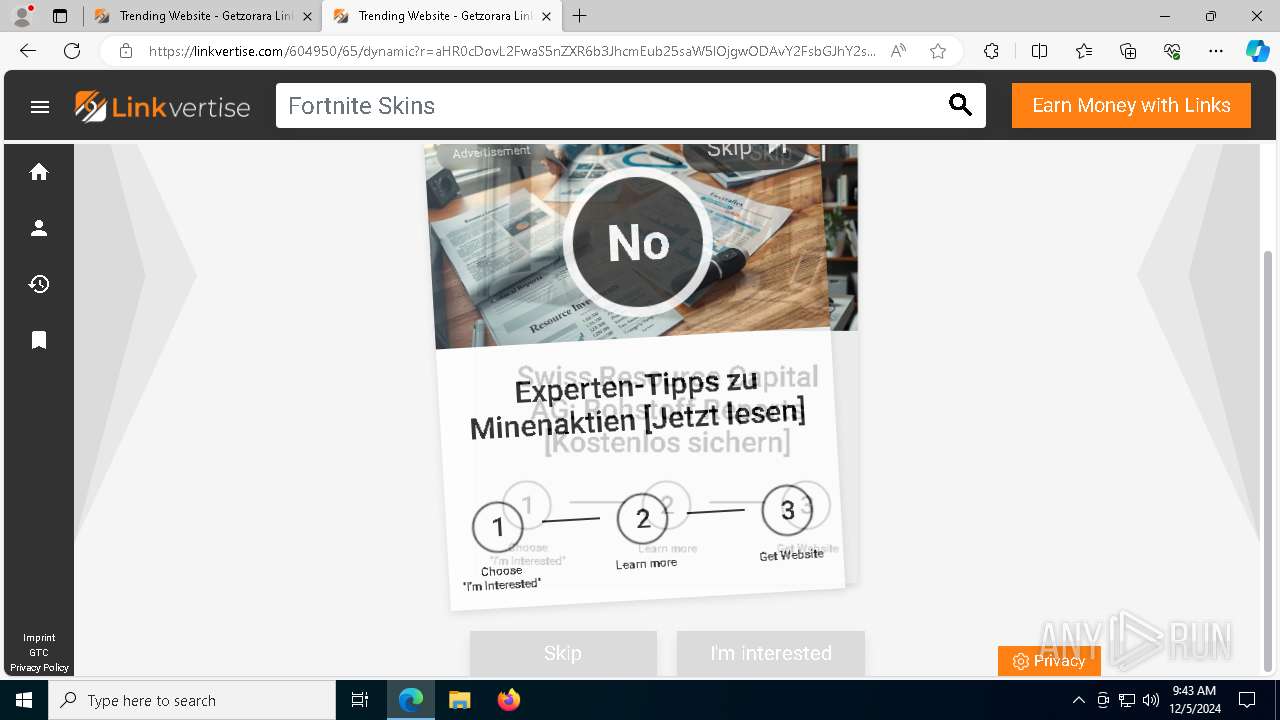Click Experten-Tipps zu Minenaktien headline
The height and width of the screenshot is (720, 1280).
pyautogui.click(x=638, y=404)
